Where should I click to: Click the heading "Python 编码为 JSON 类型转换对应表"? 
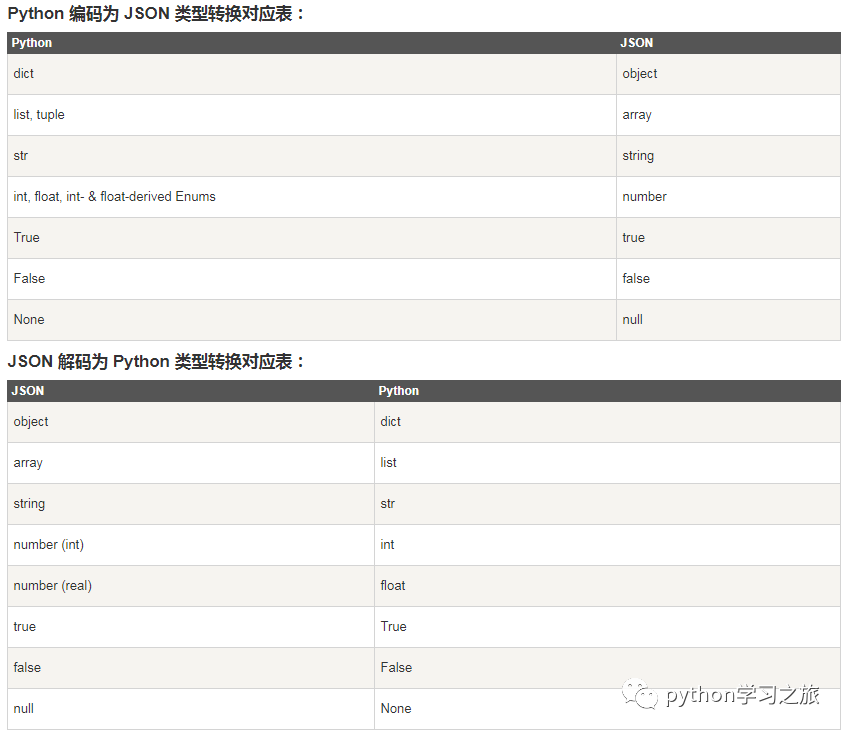pyautogui.click(x=155, y=14)
